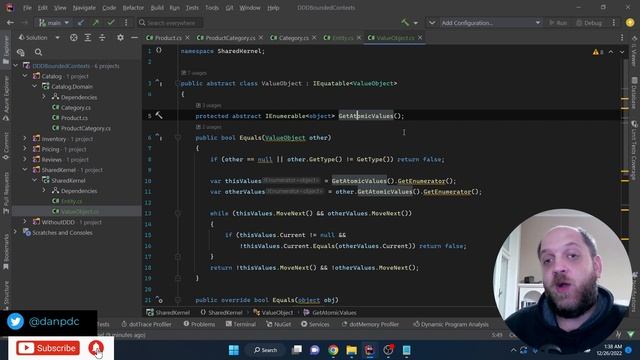Click the Explorer search magnifier icon
This screenshot has width=640, height=360.
(x=38, y=52)
